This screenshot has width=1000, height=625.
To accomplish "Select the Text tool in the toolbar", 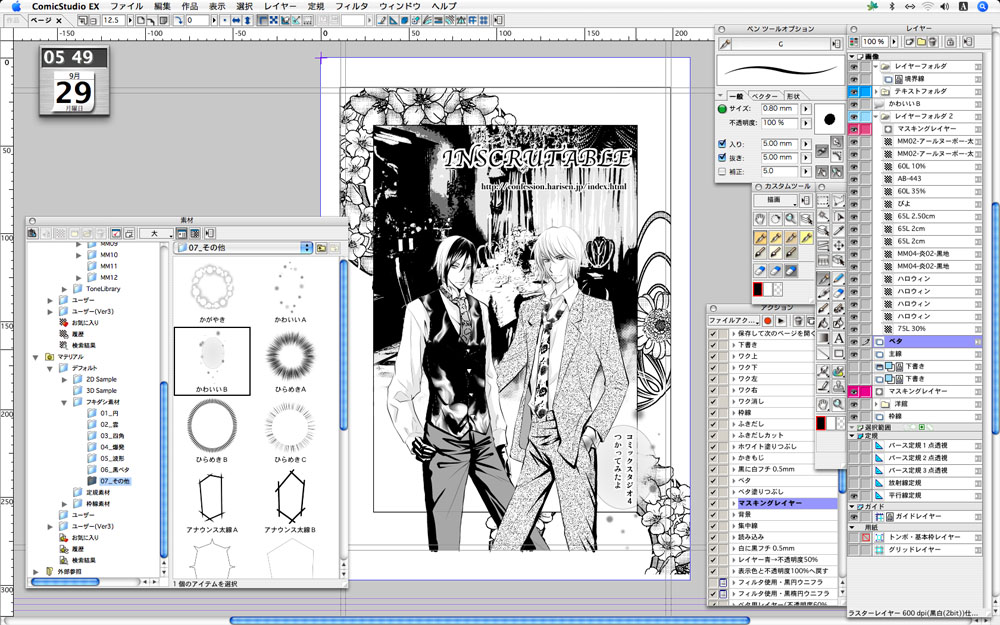I will 838,337.
